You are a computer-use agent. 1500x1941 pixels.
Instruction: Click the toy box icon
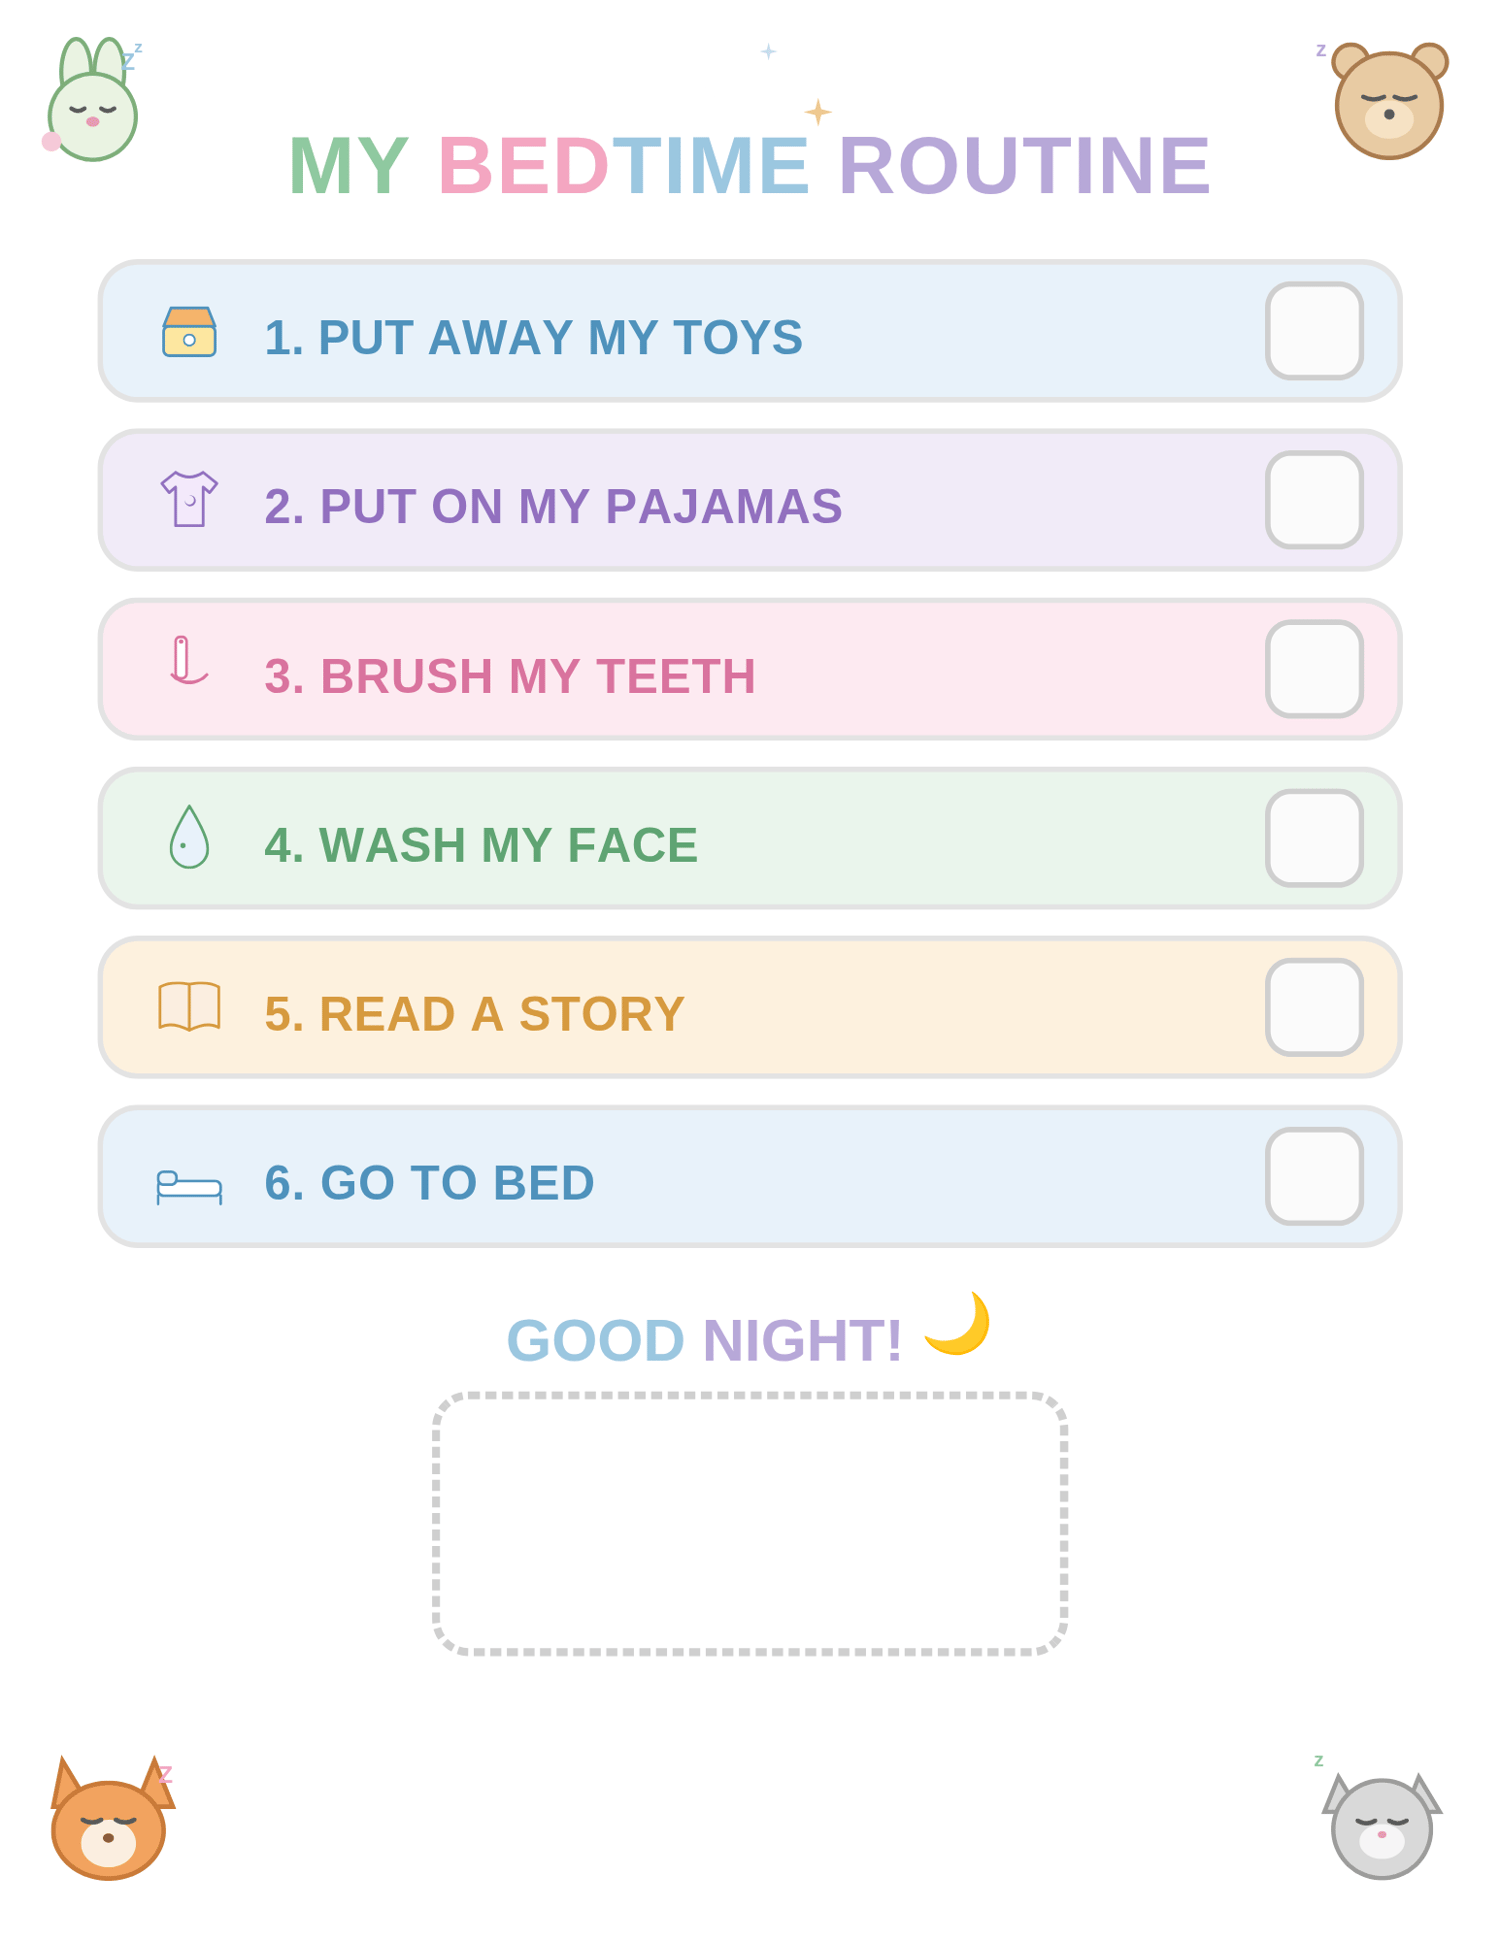[x=189, y=332]
